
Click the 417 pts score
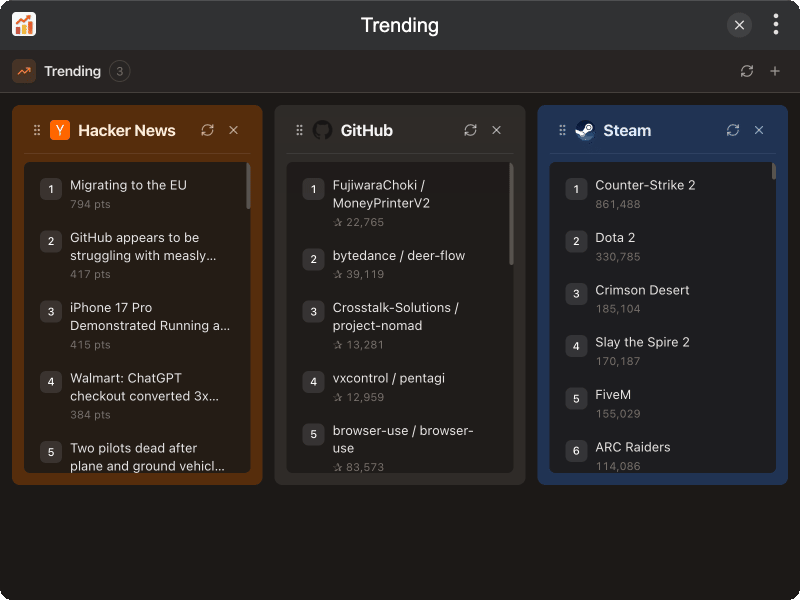(x=90, y=274)
